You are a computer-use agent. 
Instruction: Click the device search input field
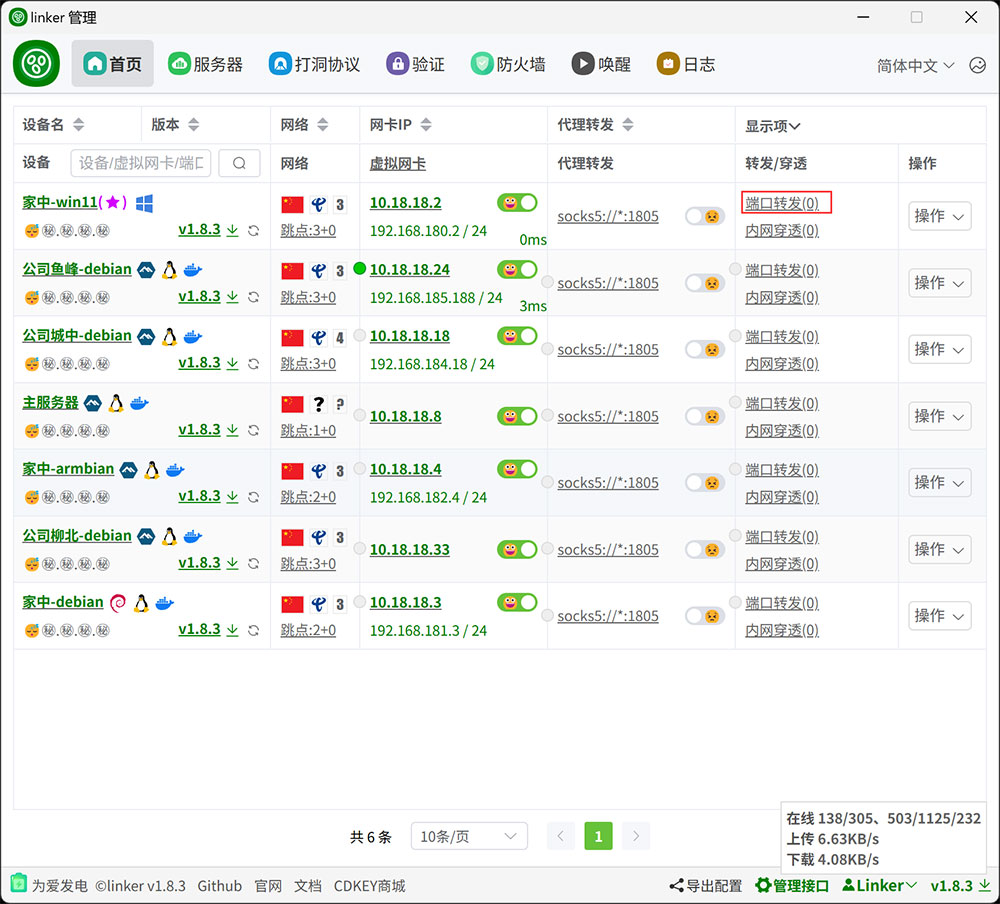pos(142,163)
